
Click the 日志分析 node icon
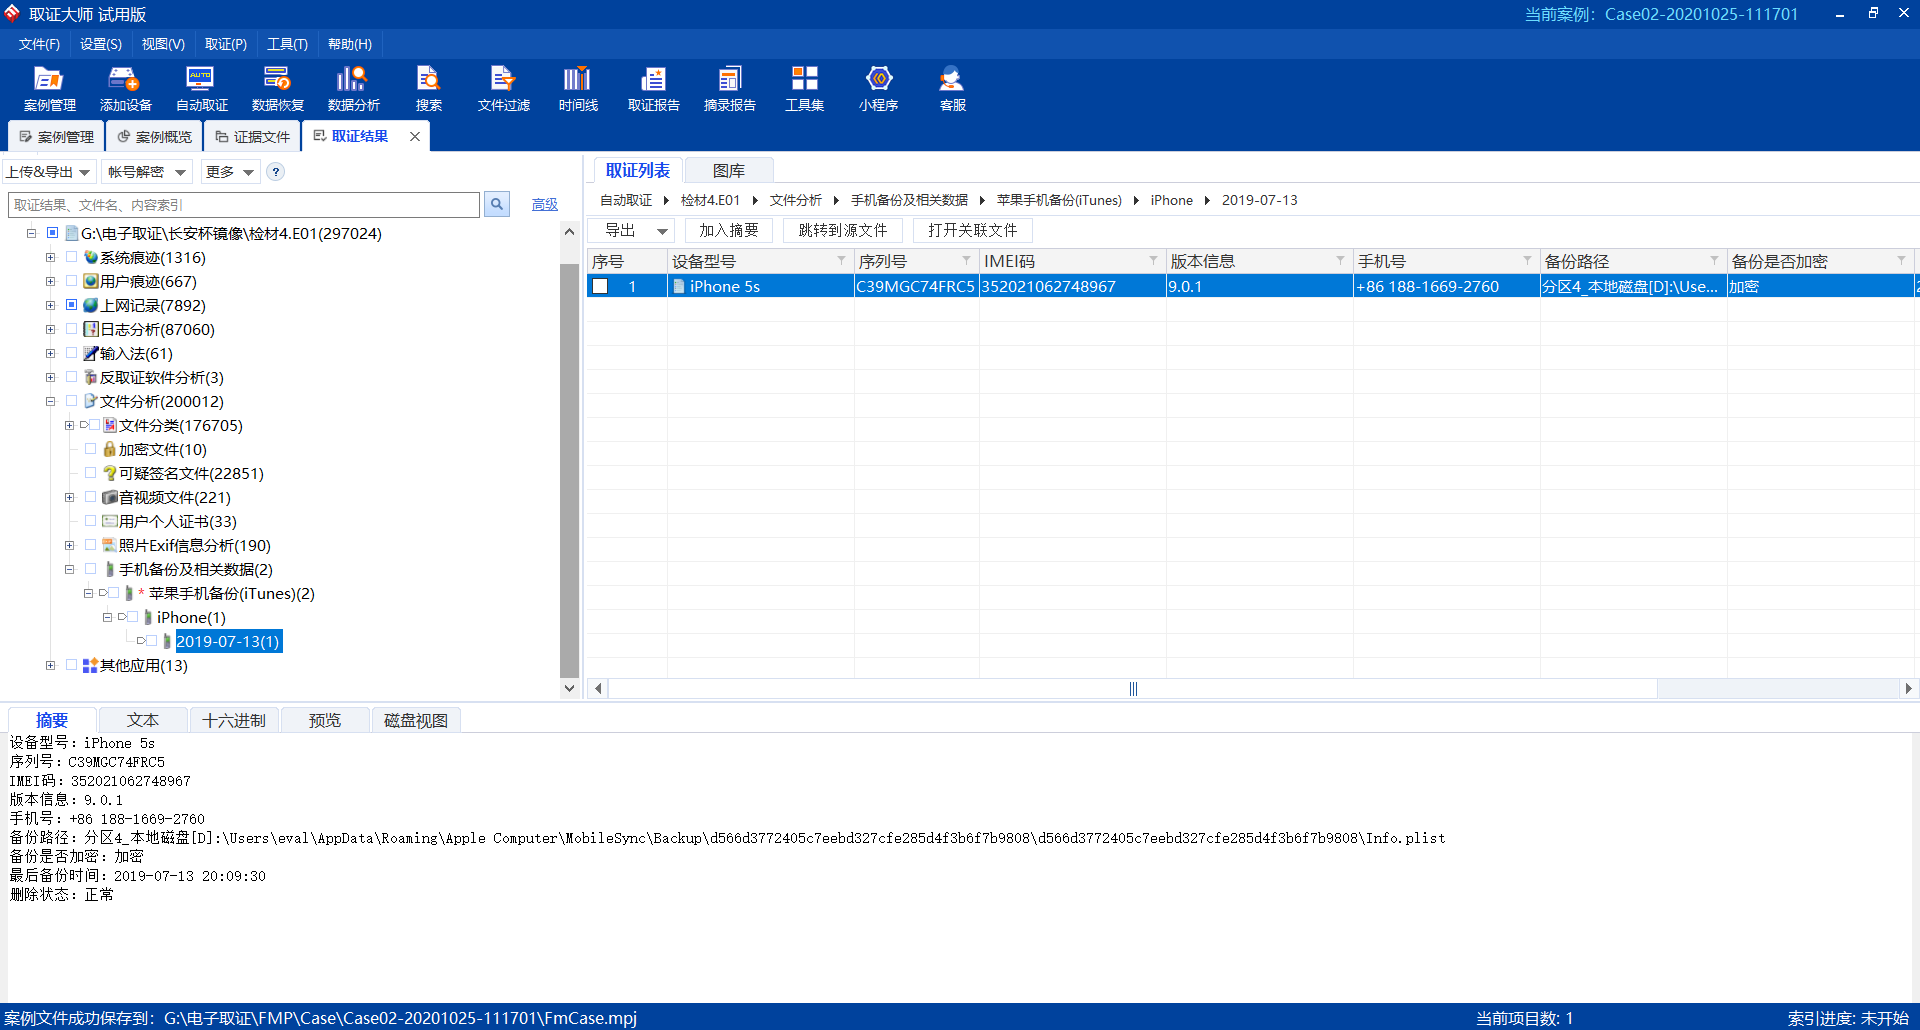[91, 329]
